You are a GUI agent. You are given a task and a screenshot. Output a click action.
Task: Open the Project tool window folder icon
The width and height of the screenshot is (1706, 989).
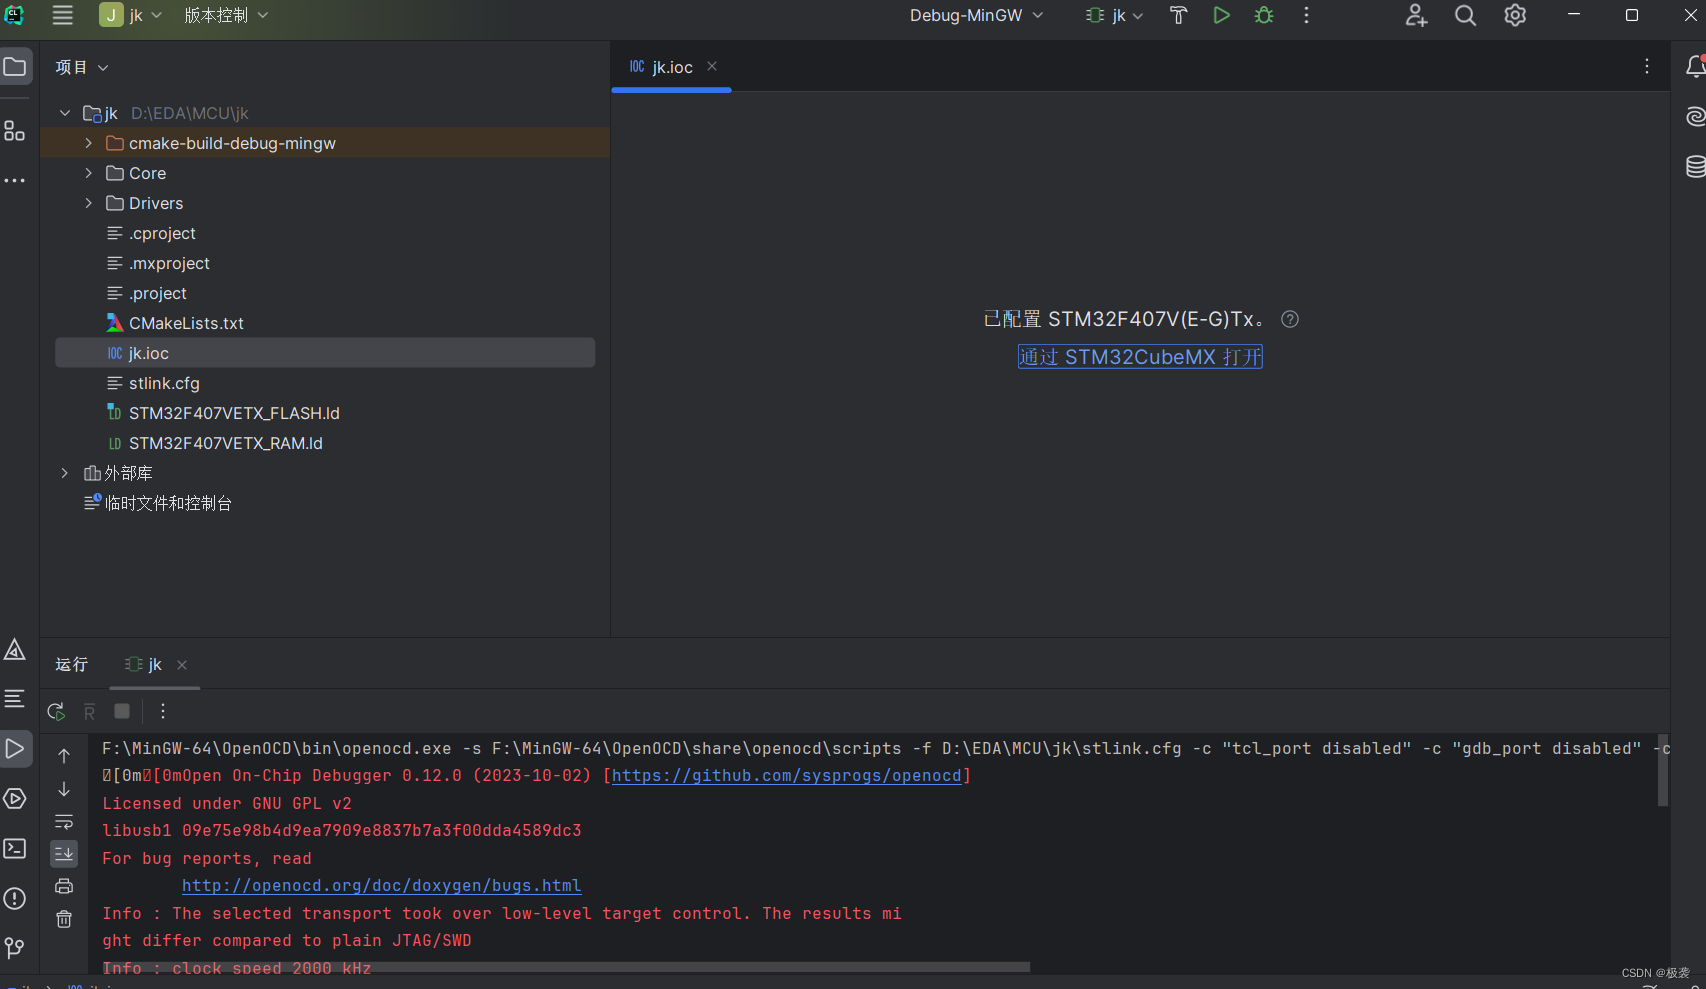click(x=15, y=67)
